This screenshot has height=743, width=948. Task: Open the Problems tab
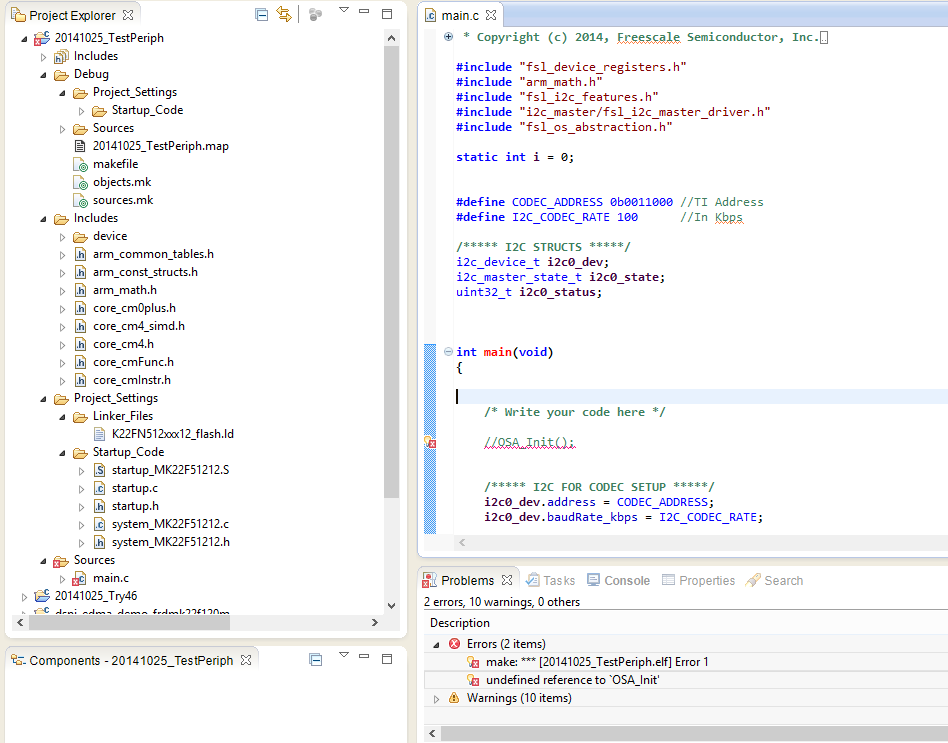tap(467, 580)
